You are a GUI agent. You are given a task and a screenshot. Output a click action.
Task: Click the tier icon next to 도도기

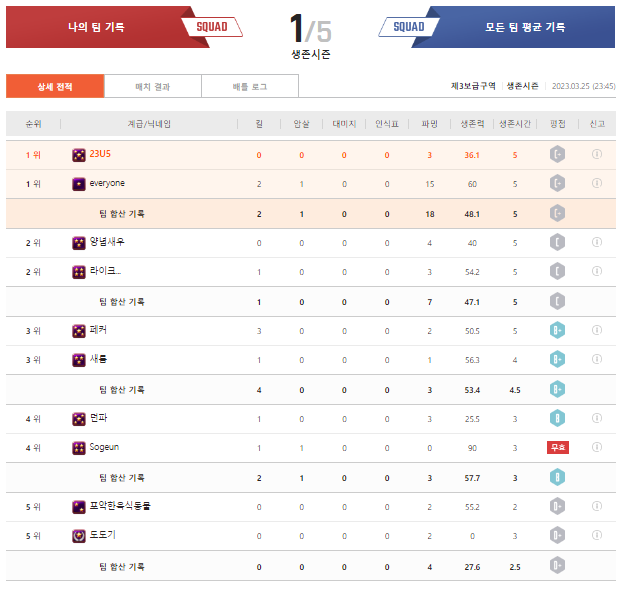click(x=79, y=536)
